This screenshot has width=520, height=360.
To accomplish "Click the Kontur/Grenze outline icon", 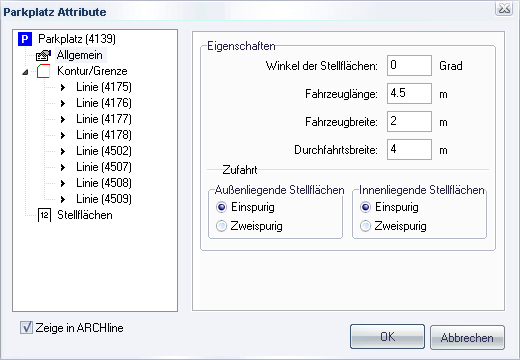I will tap(43, 71).
